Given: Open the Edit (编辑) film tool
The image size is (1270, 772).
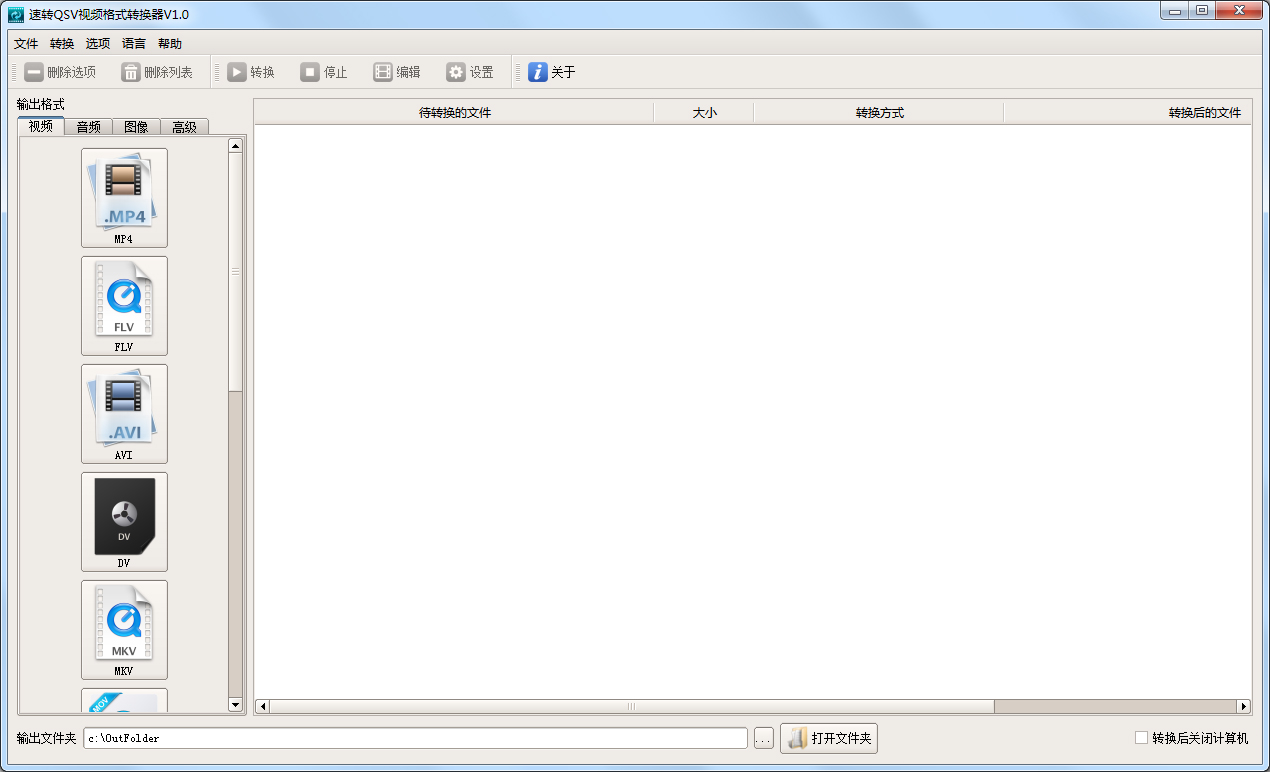Looking at the screenshot, I should click(x=397, y=72).
